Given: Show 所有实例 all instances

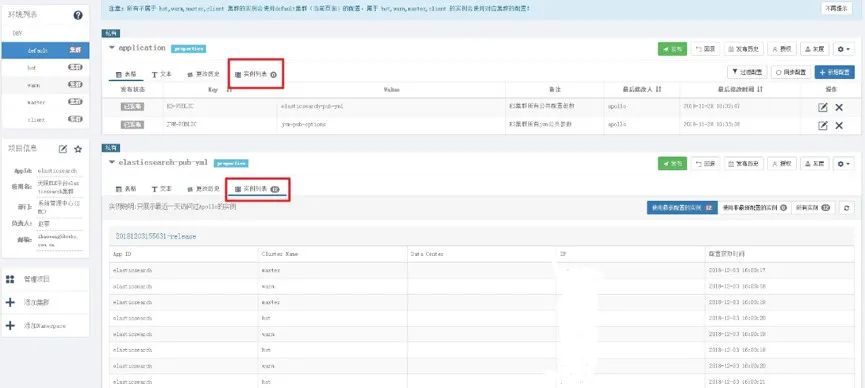Looking at the screenshot, I should coord(813,208).
